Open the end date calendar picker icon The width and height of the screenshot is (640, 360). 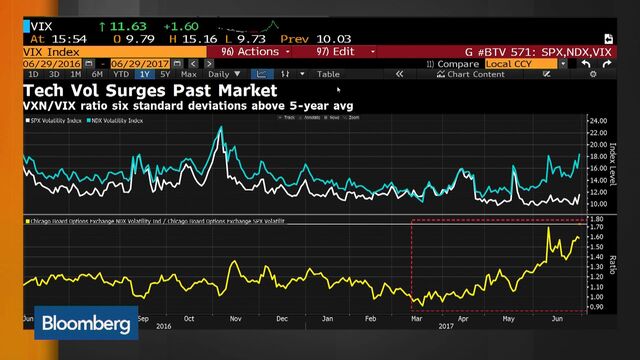pos(177,64)
